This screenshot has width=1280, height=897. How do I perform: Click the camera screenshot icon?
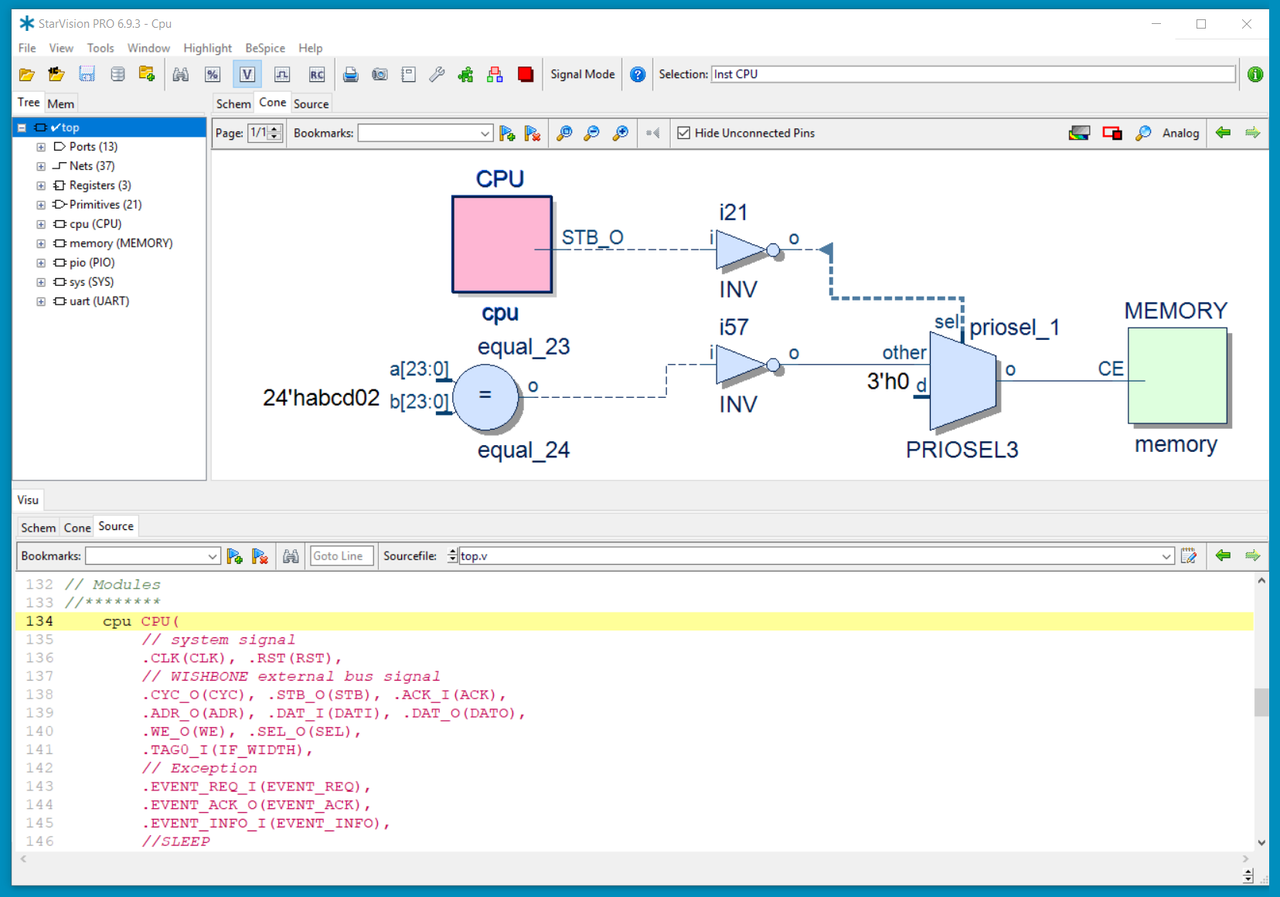point(380,75)
